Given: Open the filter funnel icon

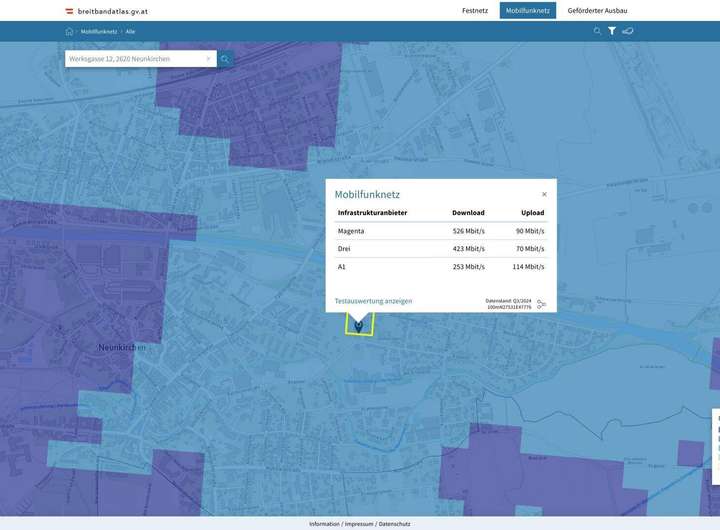Looking at the screenshot, I should pos(612,31).
